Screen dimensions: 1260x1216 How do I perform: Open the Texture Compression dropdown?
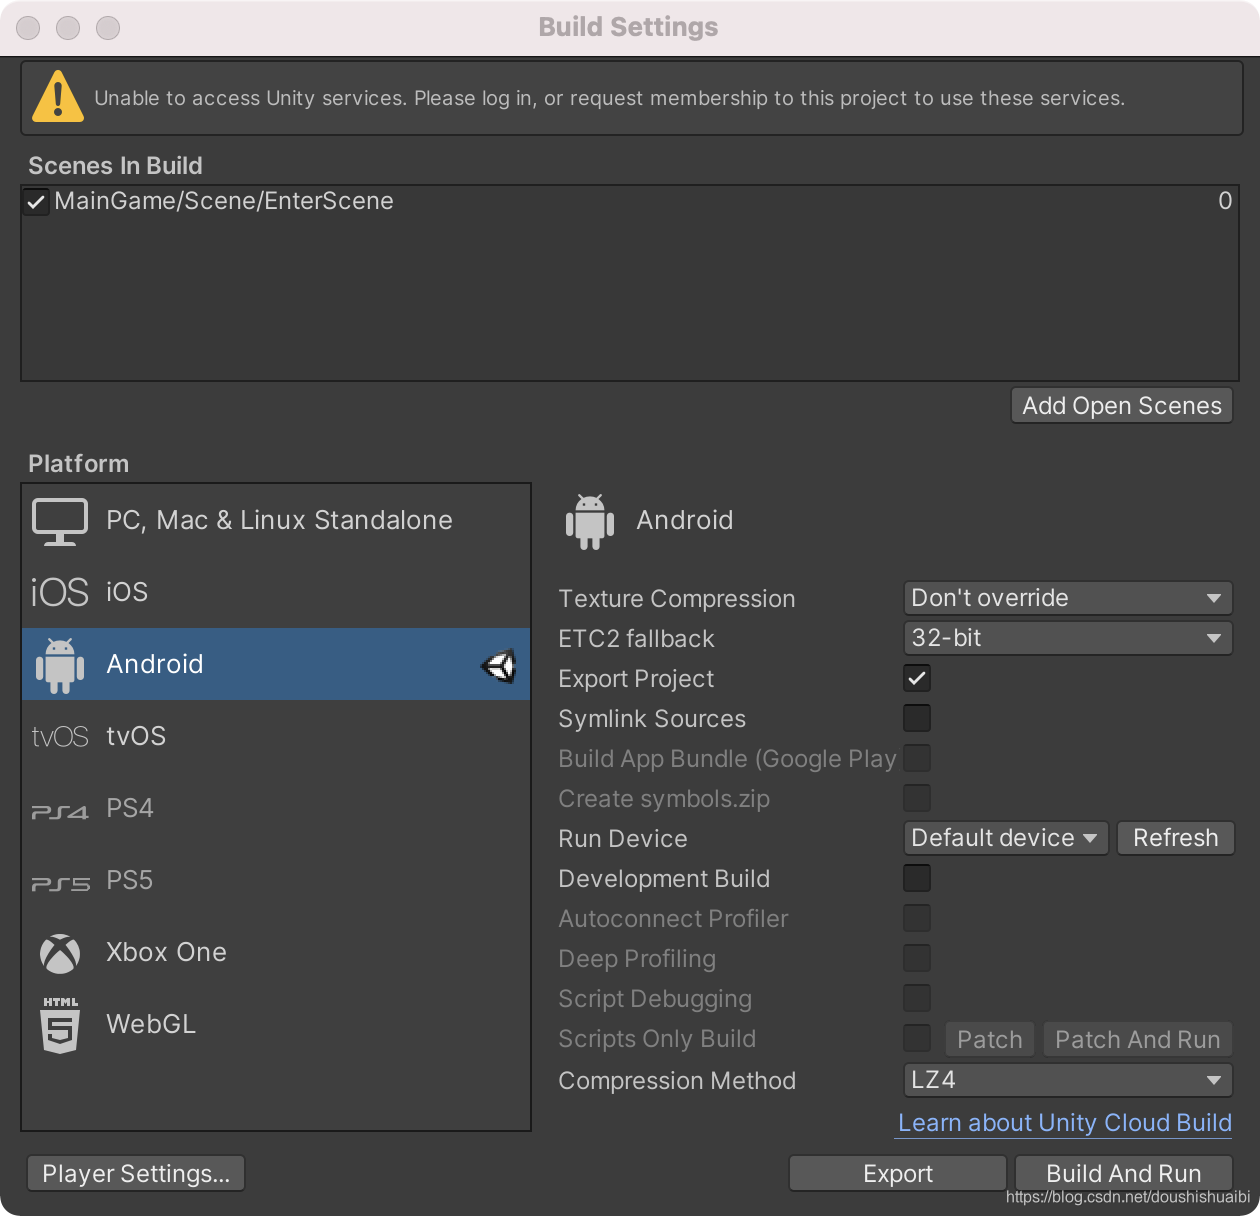[1066, 598]
